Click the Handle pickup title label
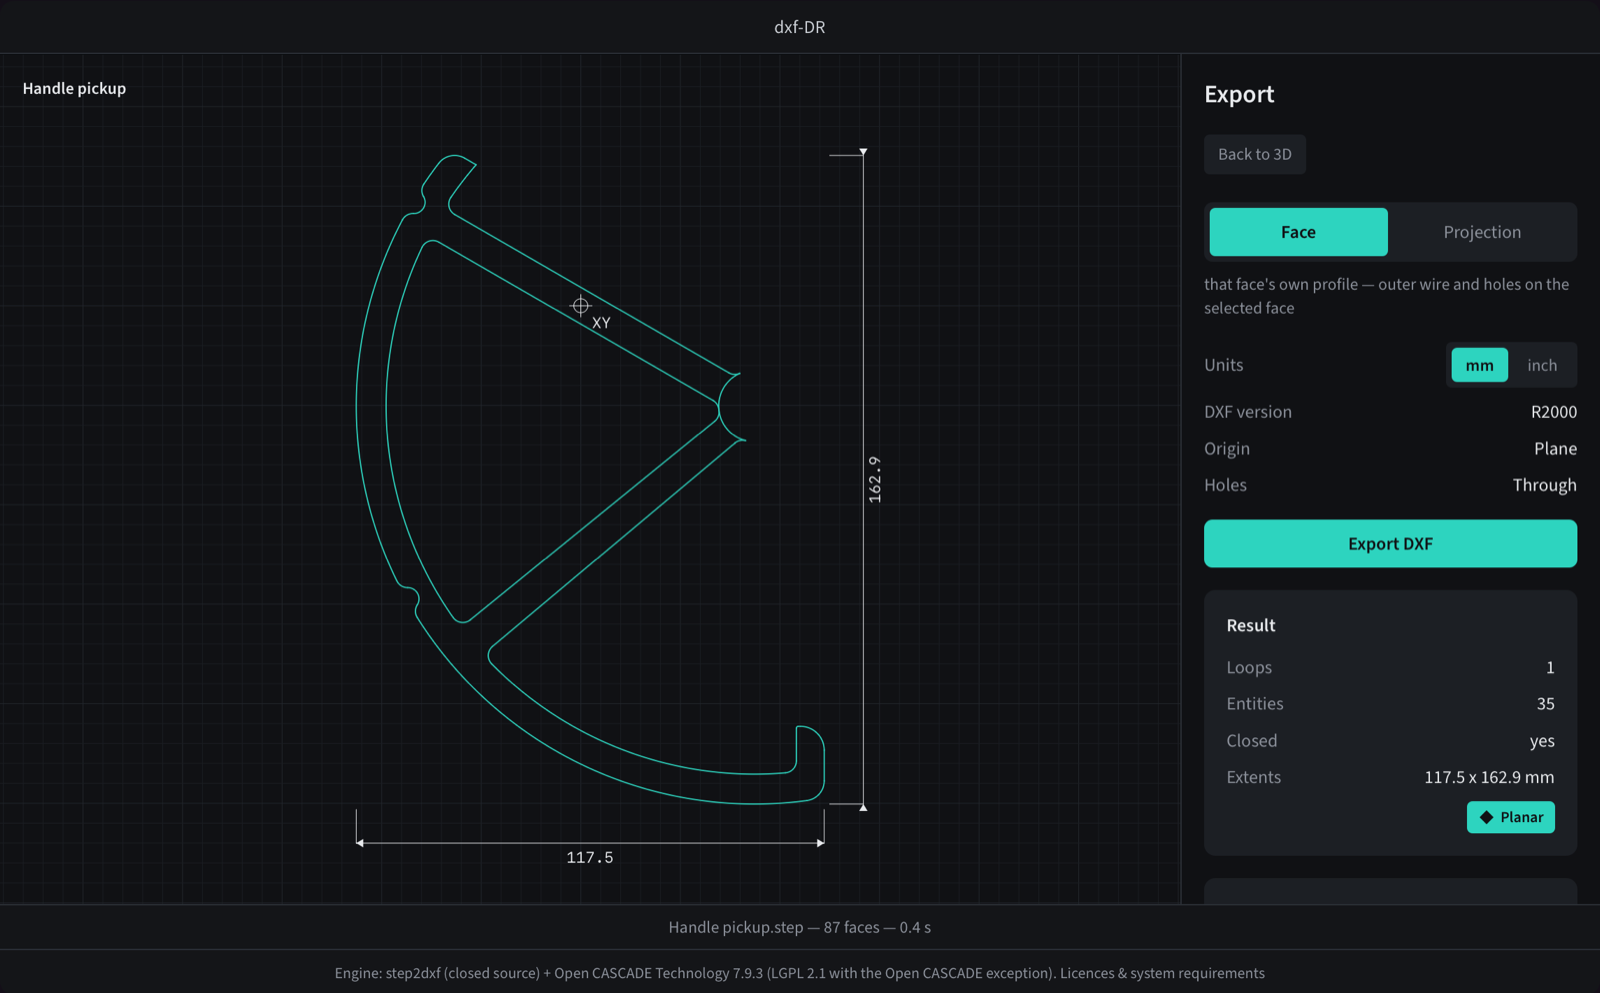This screenshot has height=993, width=1600. tap(74, 88)
